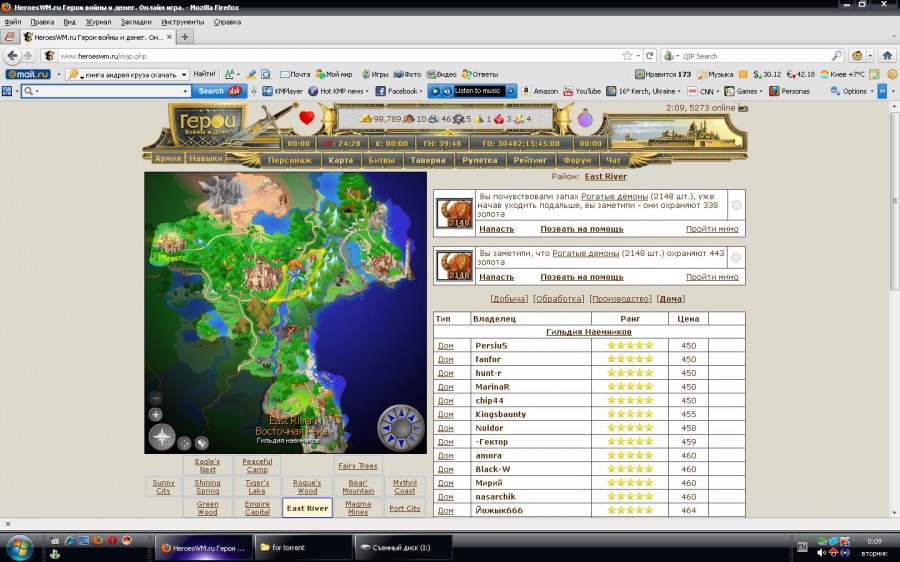Switch to Персонаж game tab
The height and width of the screenshot is (562, 900).
(290, 160)
